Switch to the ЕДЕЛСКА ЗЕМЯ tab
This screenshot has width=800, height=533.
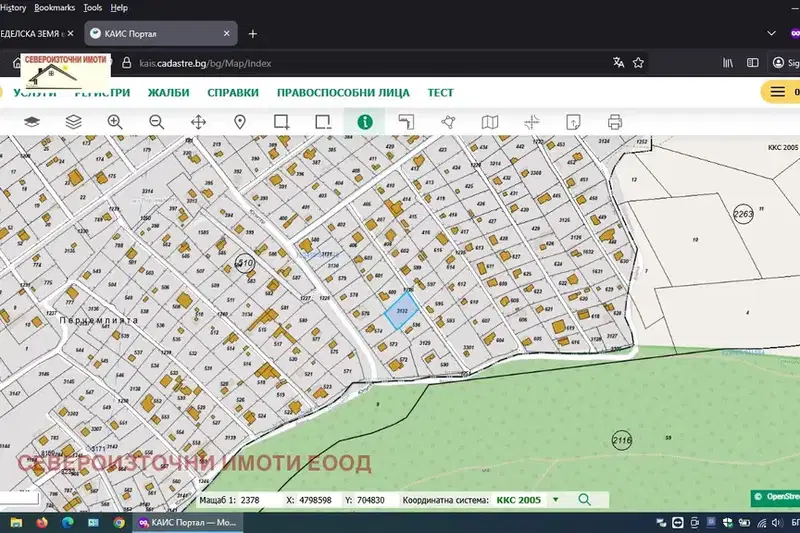[31, 34]
